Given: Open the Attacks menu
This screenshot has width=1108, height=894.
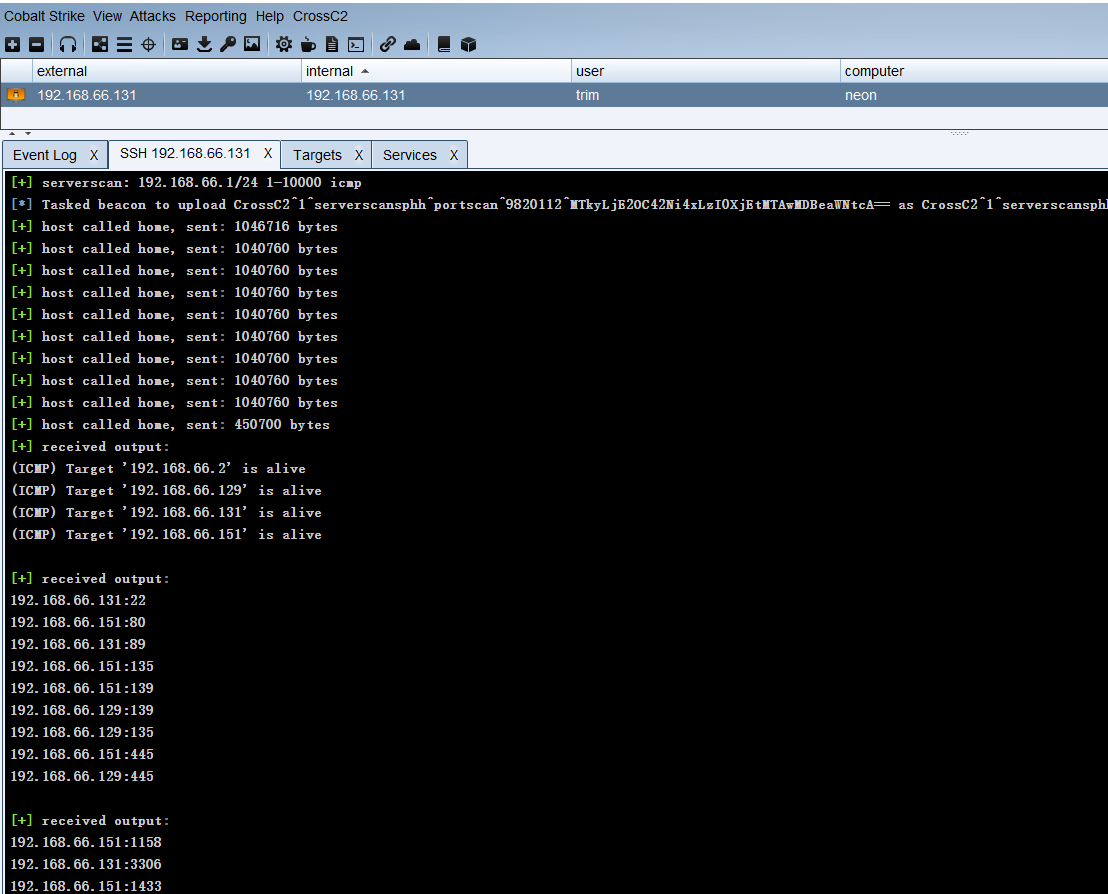Looking at the screenshot, I should [x=152, y=15].
